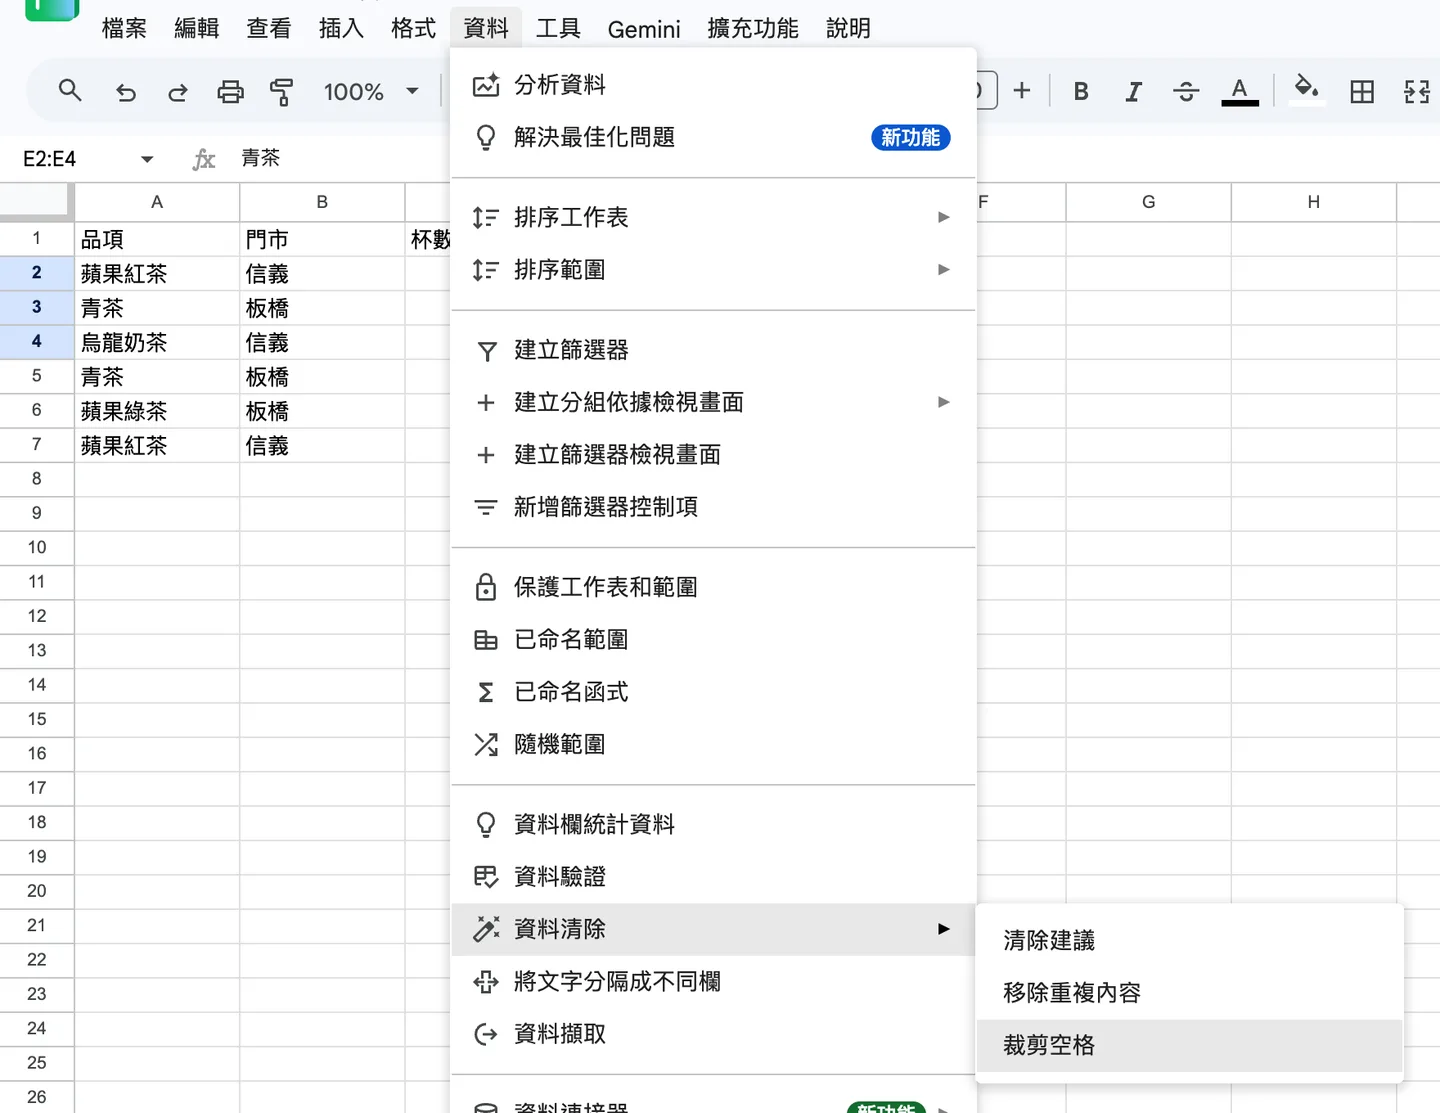Viewport: 1440px width, 1113px height.
Task: Expand the 排序工作表 submenu
Action: coord(943,217)
